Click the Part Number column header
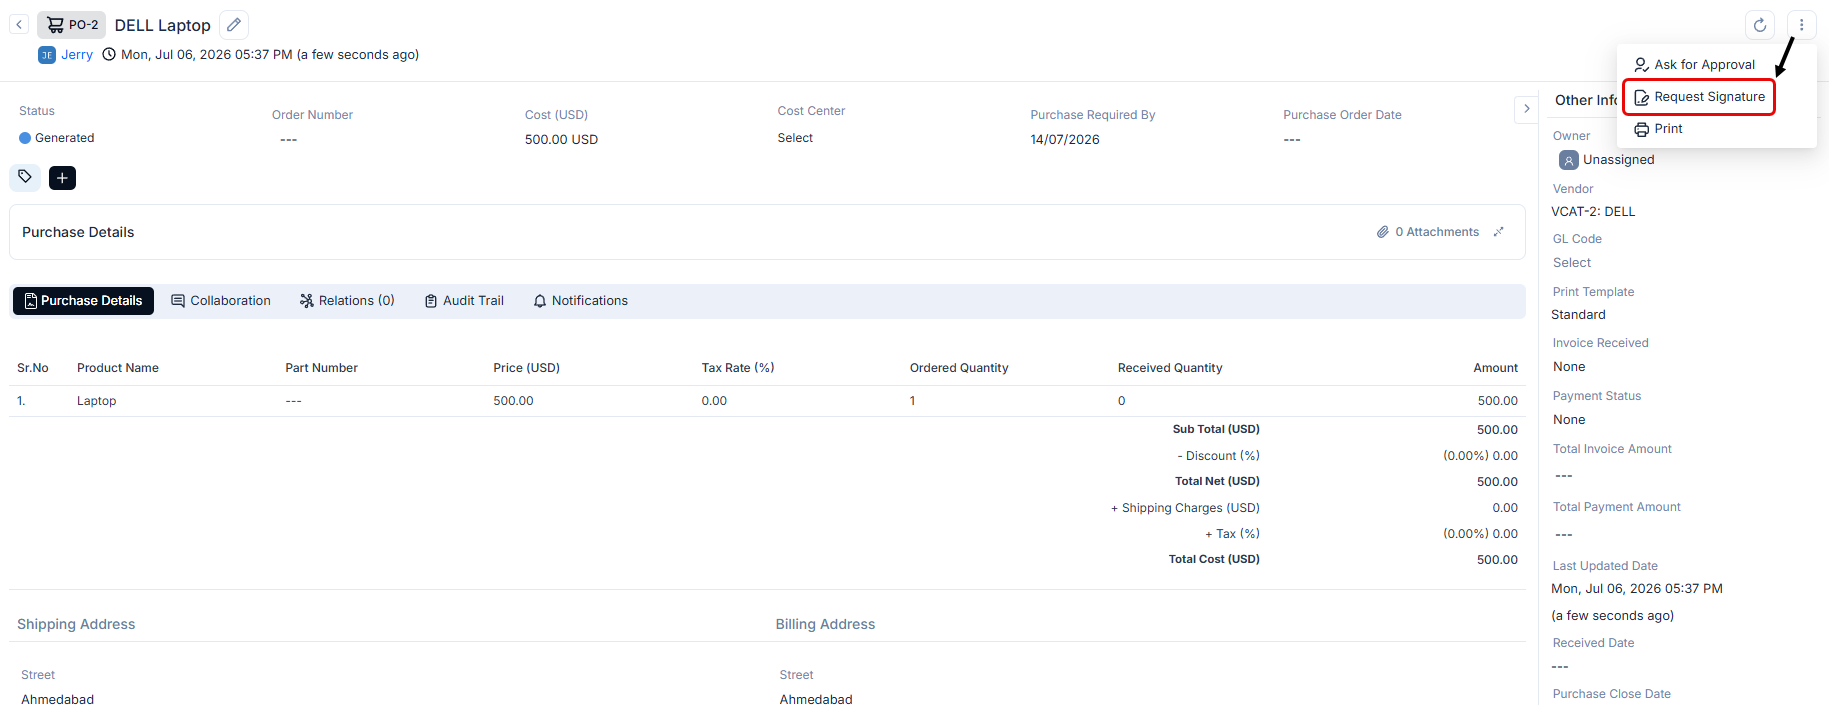 (x=321, y=368)
